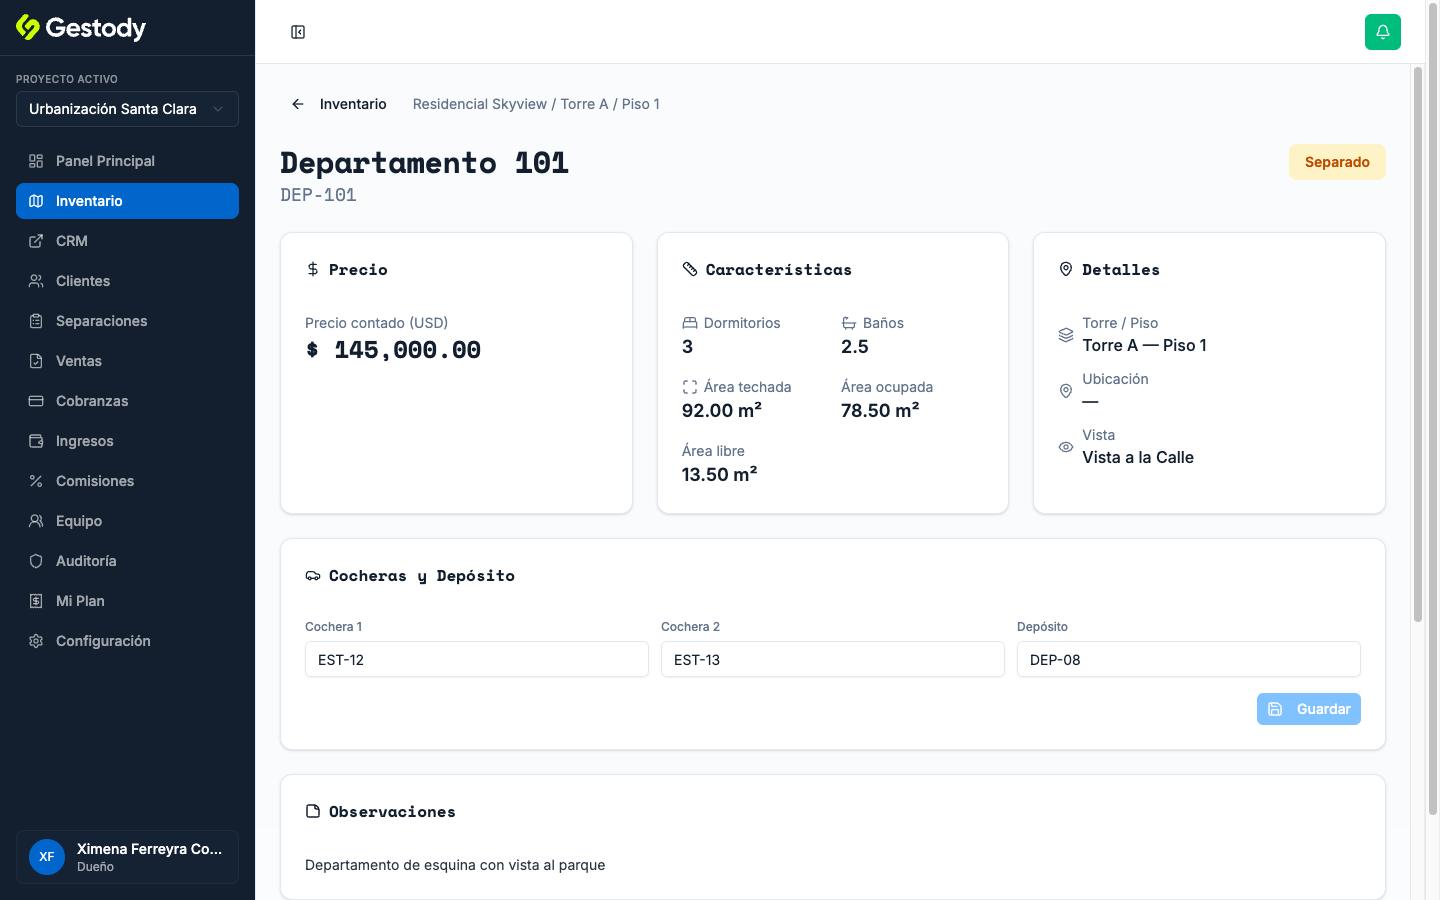Click the notifications bell icon

point(1382,32)
